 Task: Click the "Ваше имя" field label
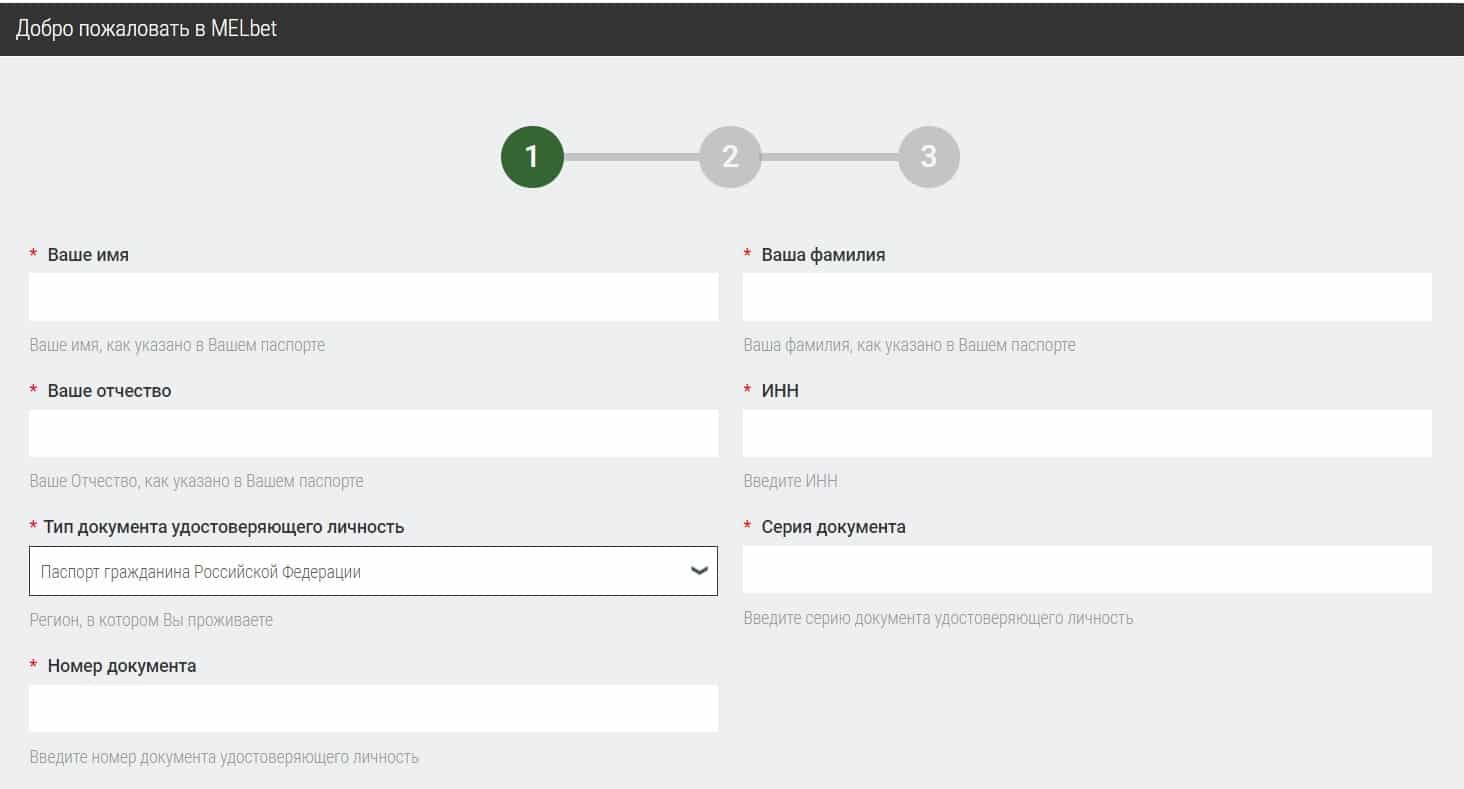pyautogui.click(x=88, y=255)
